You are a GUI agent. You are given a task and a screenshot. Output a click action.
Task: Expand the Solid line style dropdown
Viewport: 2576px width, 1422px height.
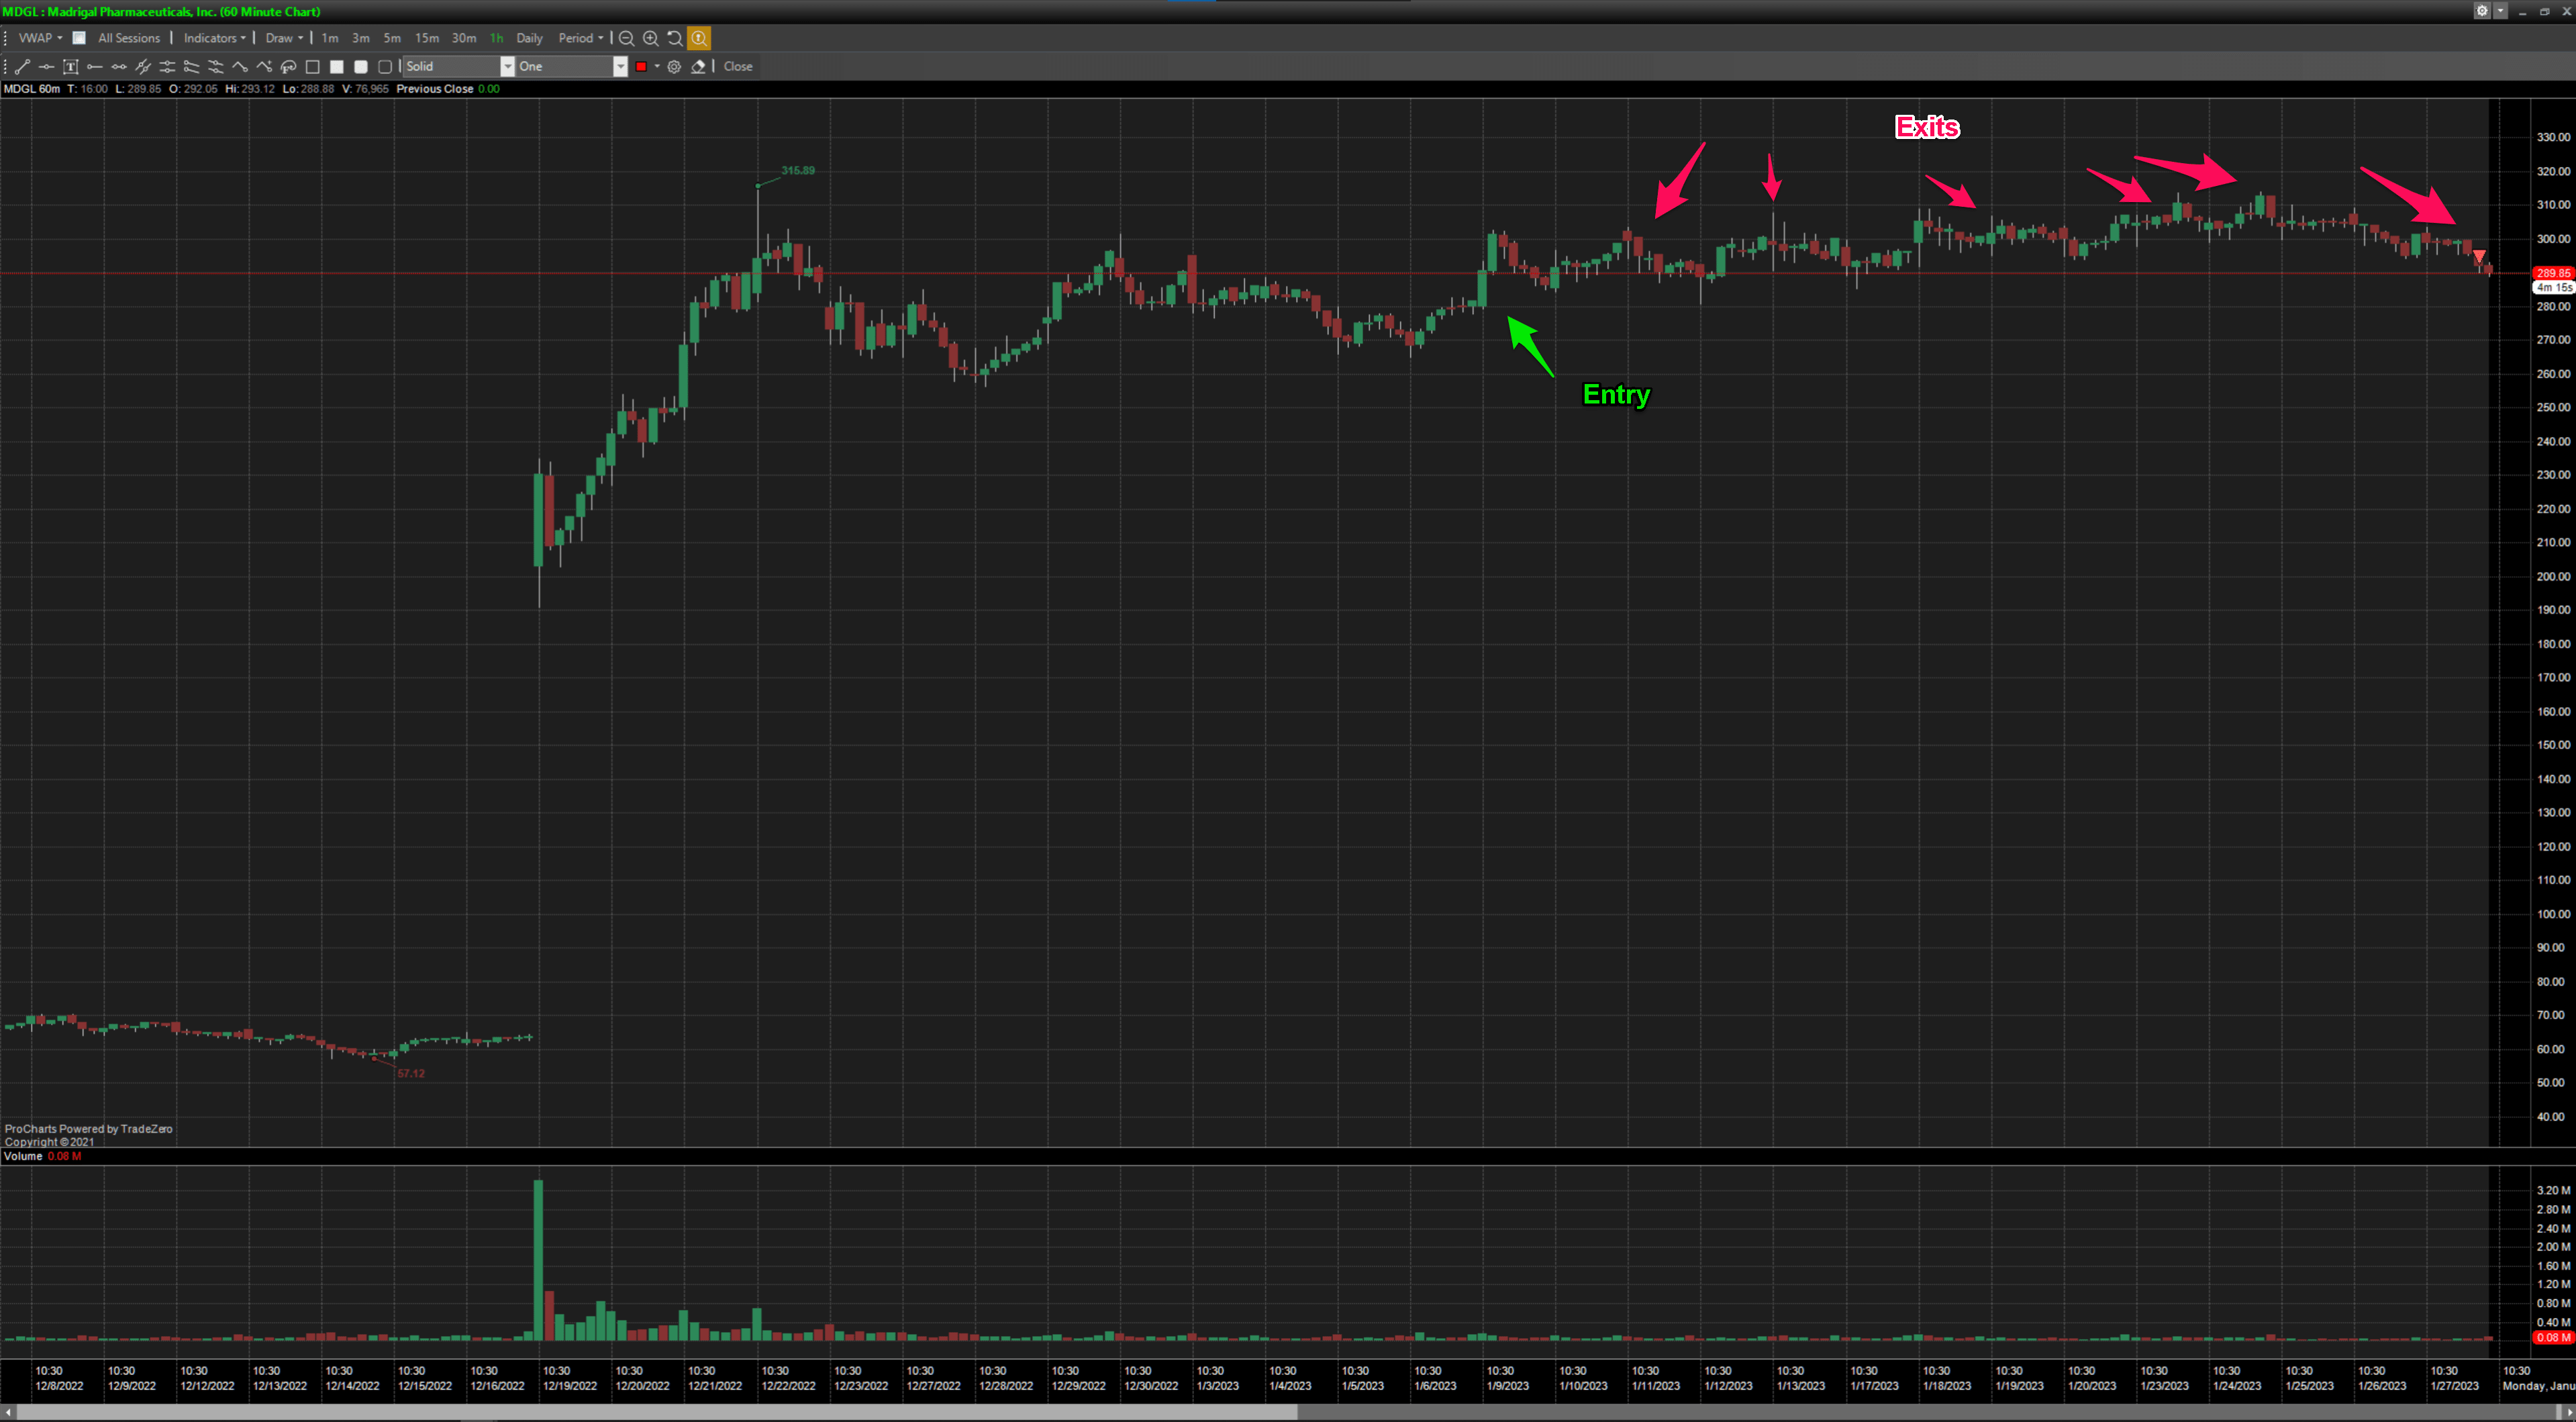pos(507,67)
